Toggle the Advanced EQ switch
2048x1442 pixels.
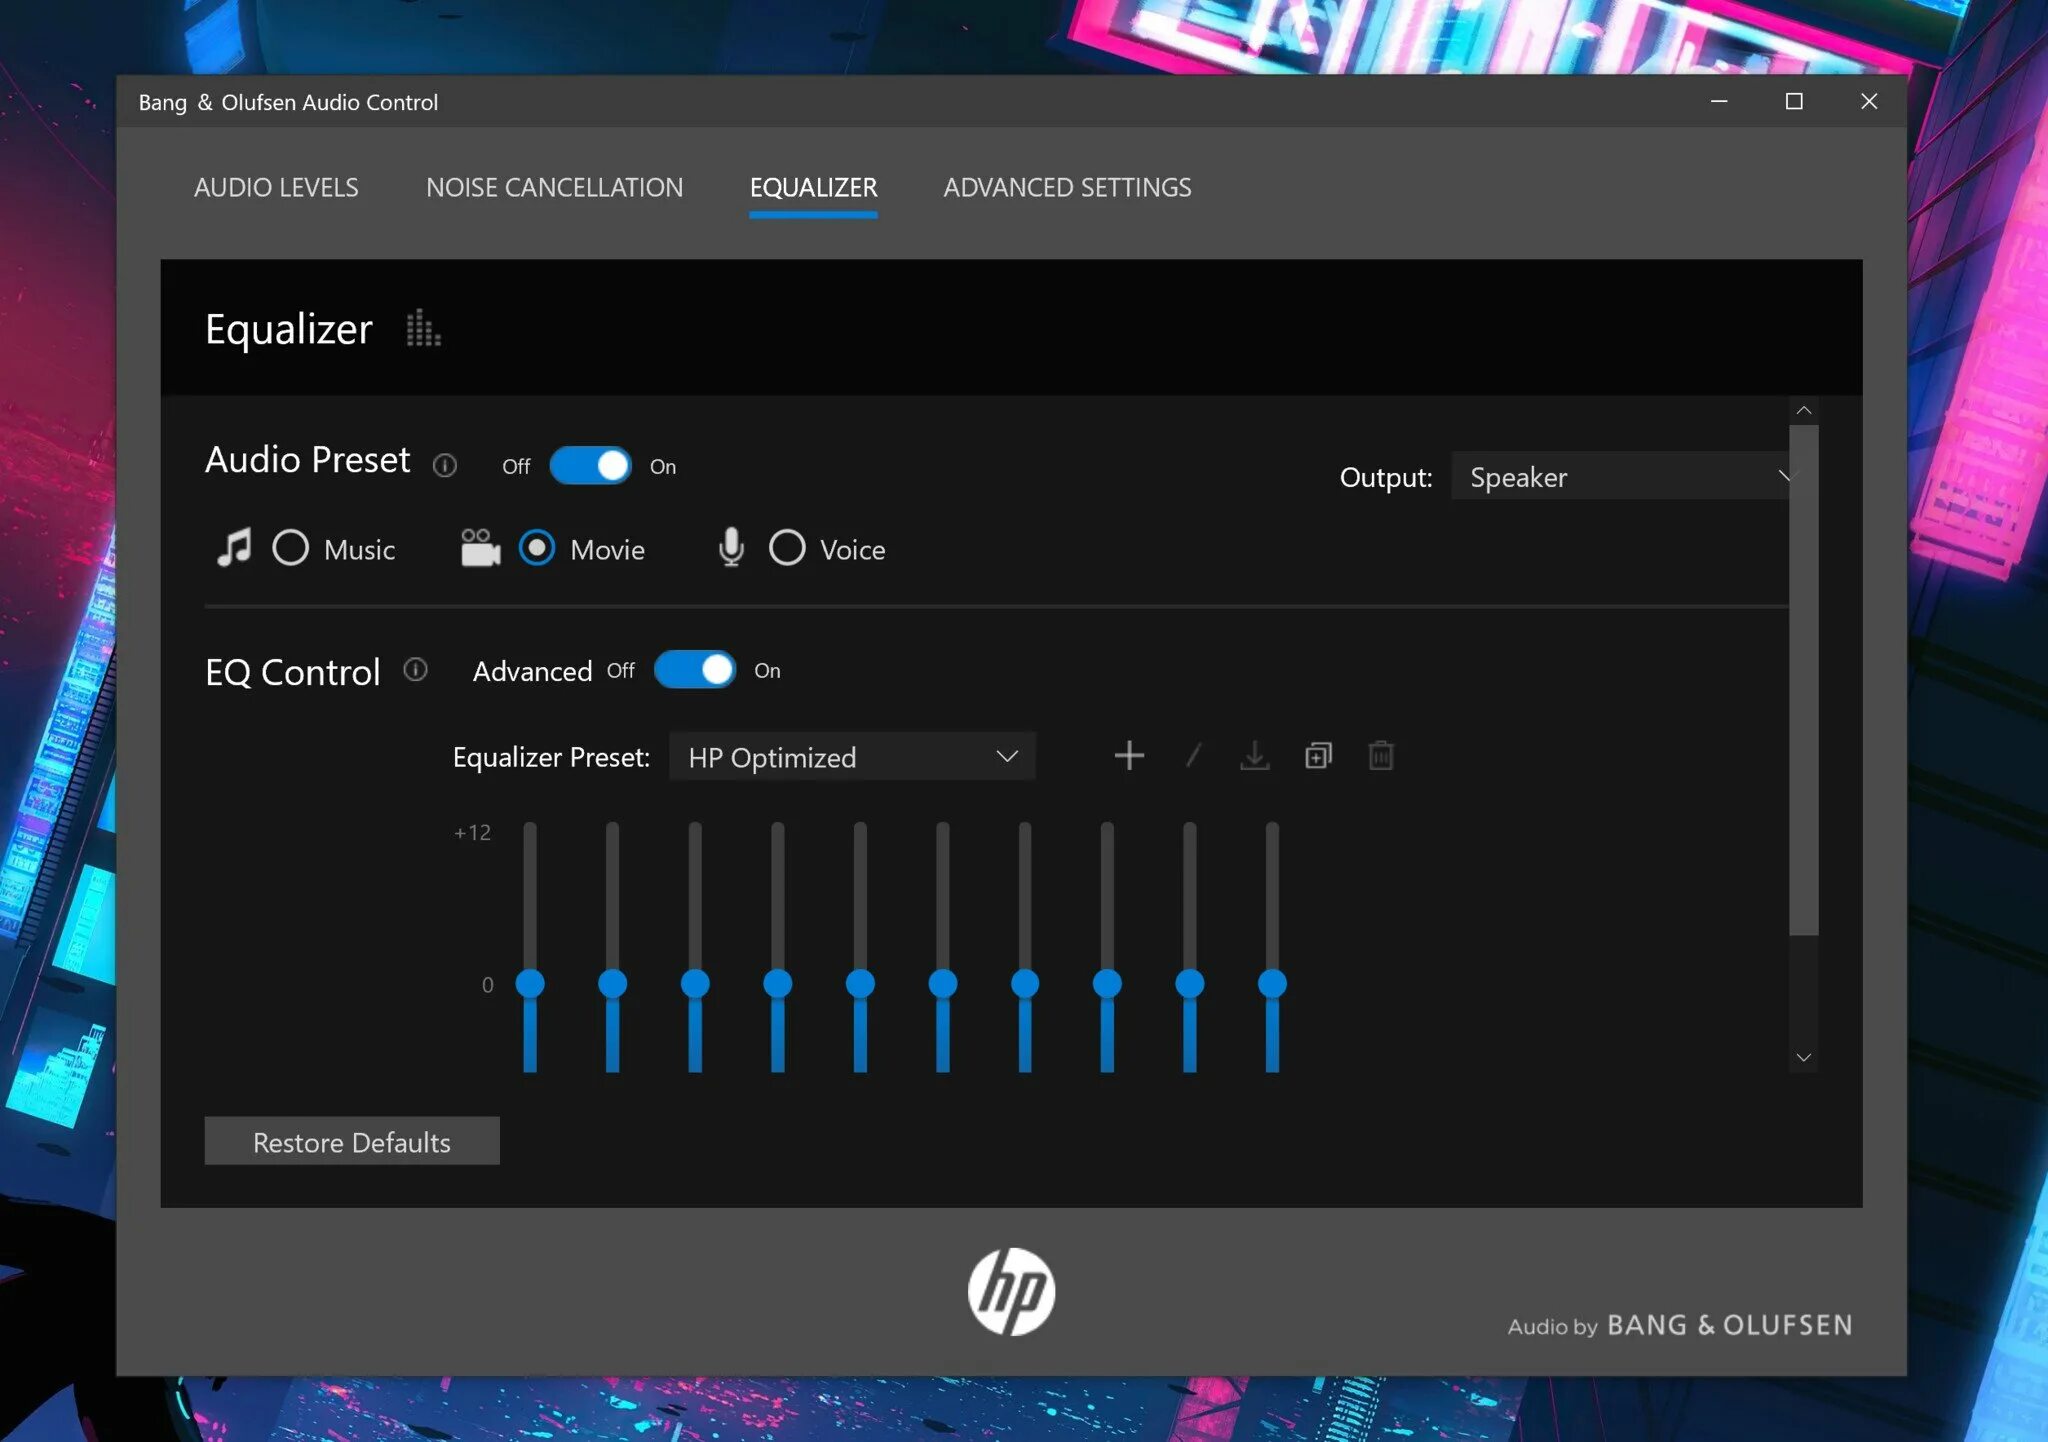point(694,669)
